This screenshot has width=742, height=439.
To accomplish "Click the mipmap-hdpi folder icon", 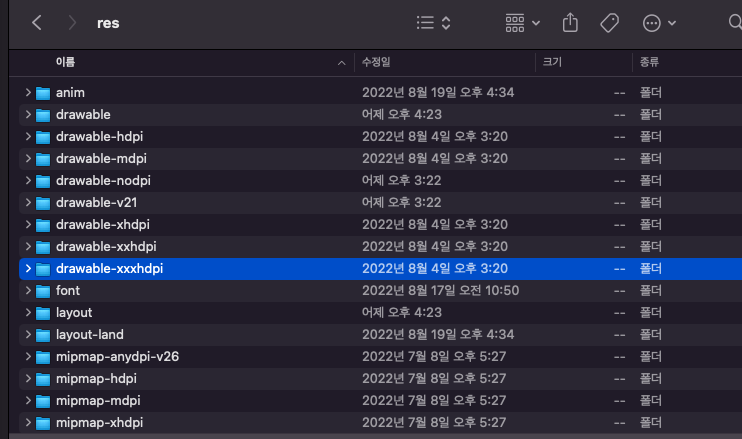I will pos(43,379).
